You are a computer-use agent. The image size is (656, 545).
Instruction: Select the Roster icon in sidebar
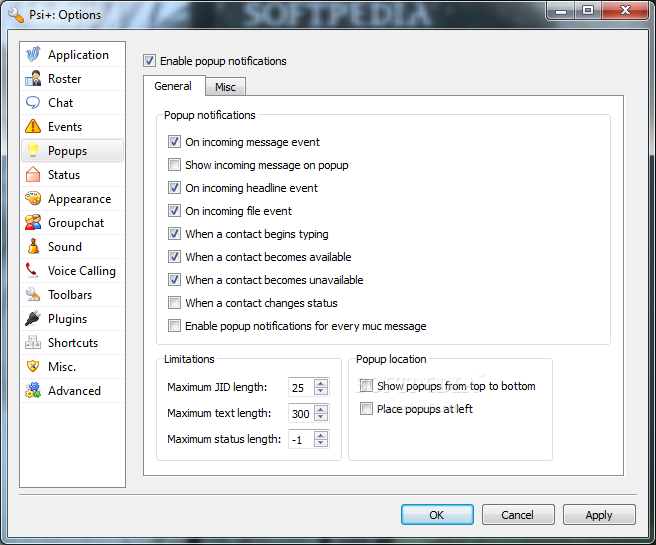33,79
